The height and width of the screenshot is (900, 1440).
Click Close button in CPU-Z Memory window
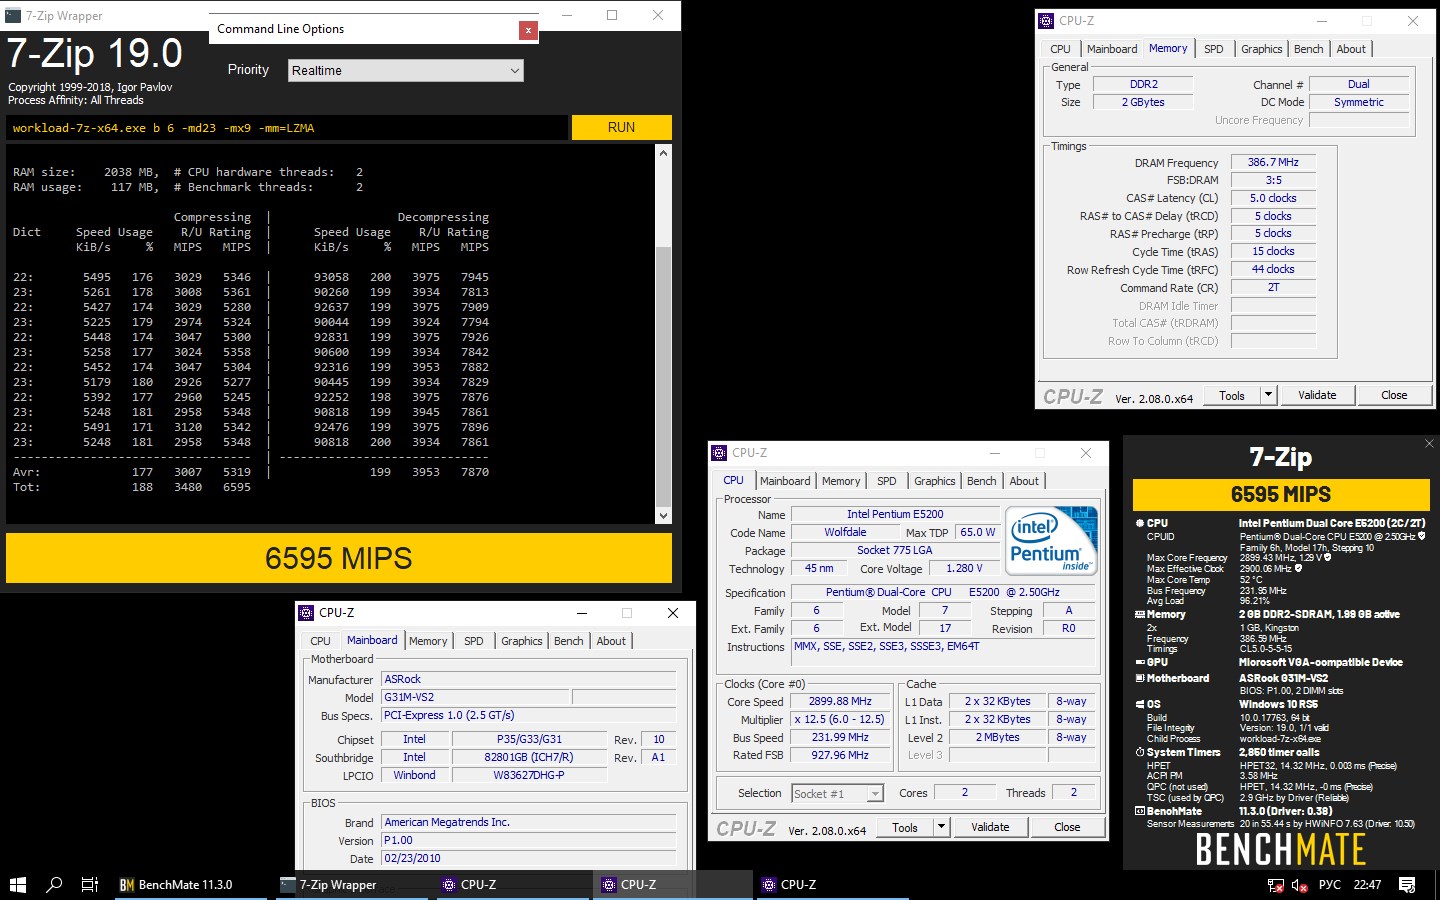tap(1394, 395)
